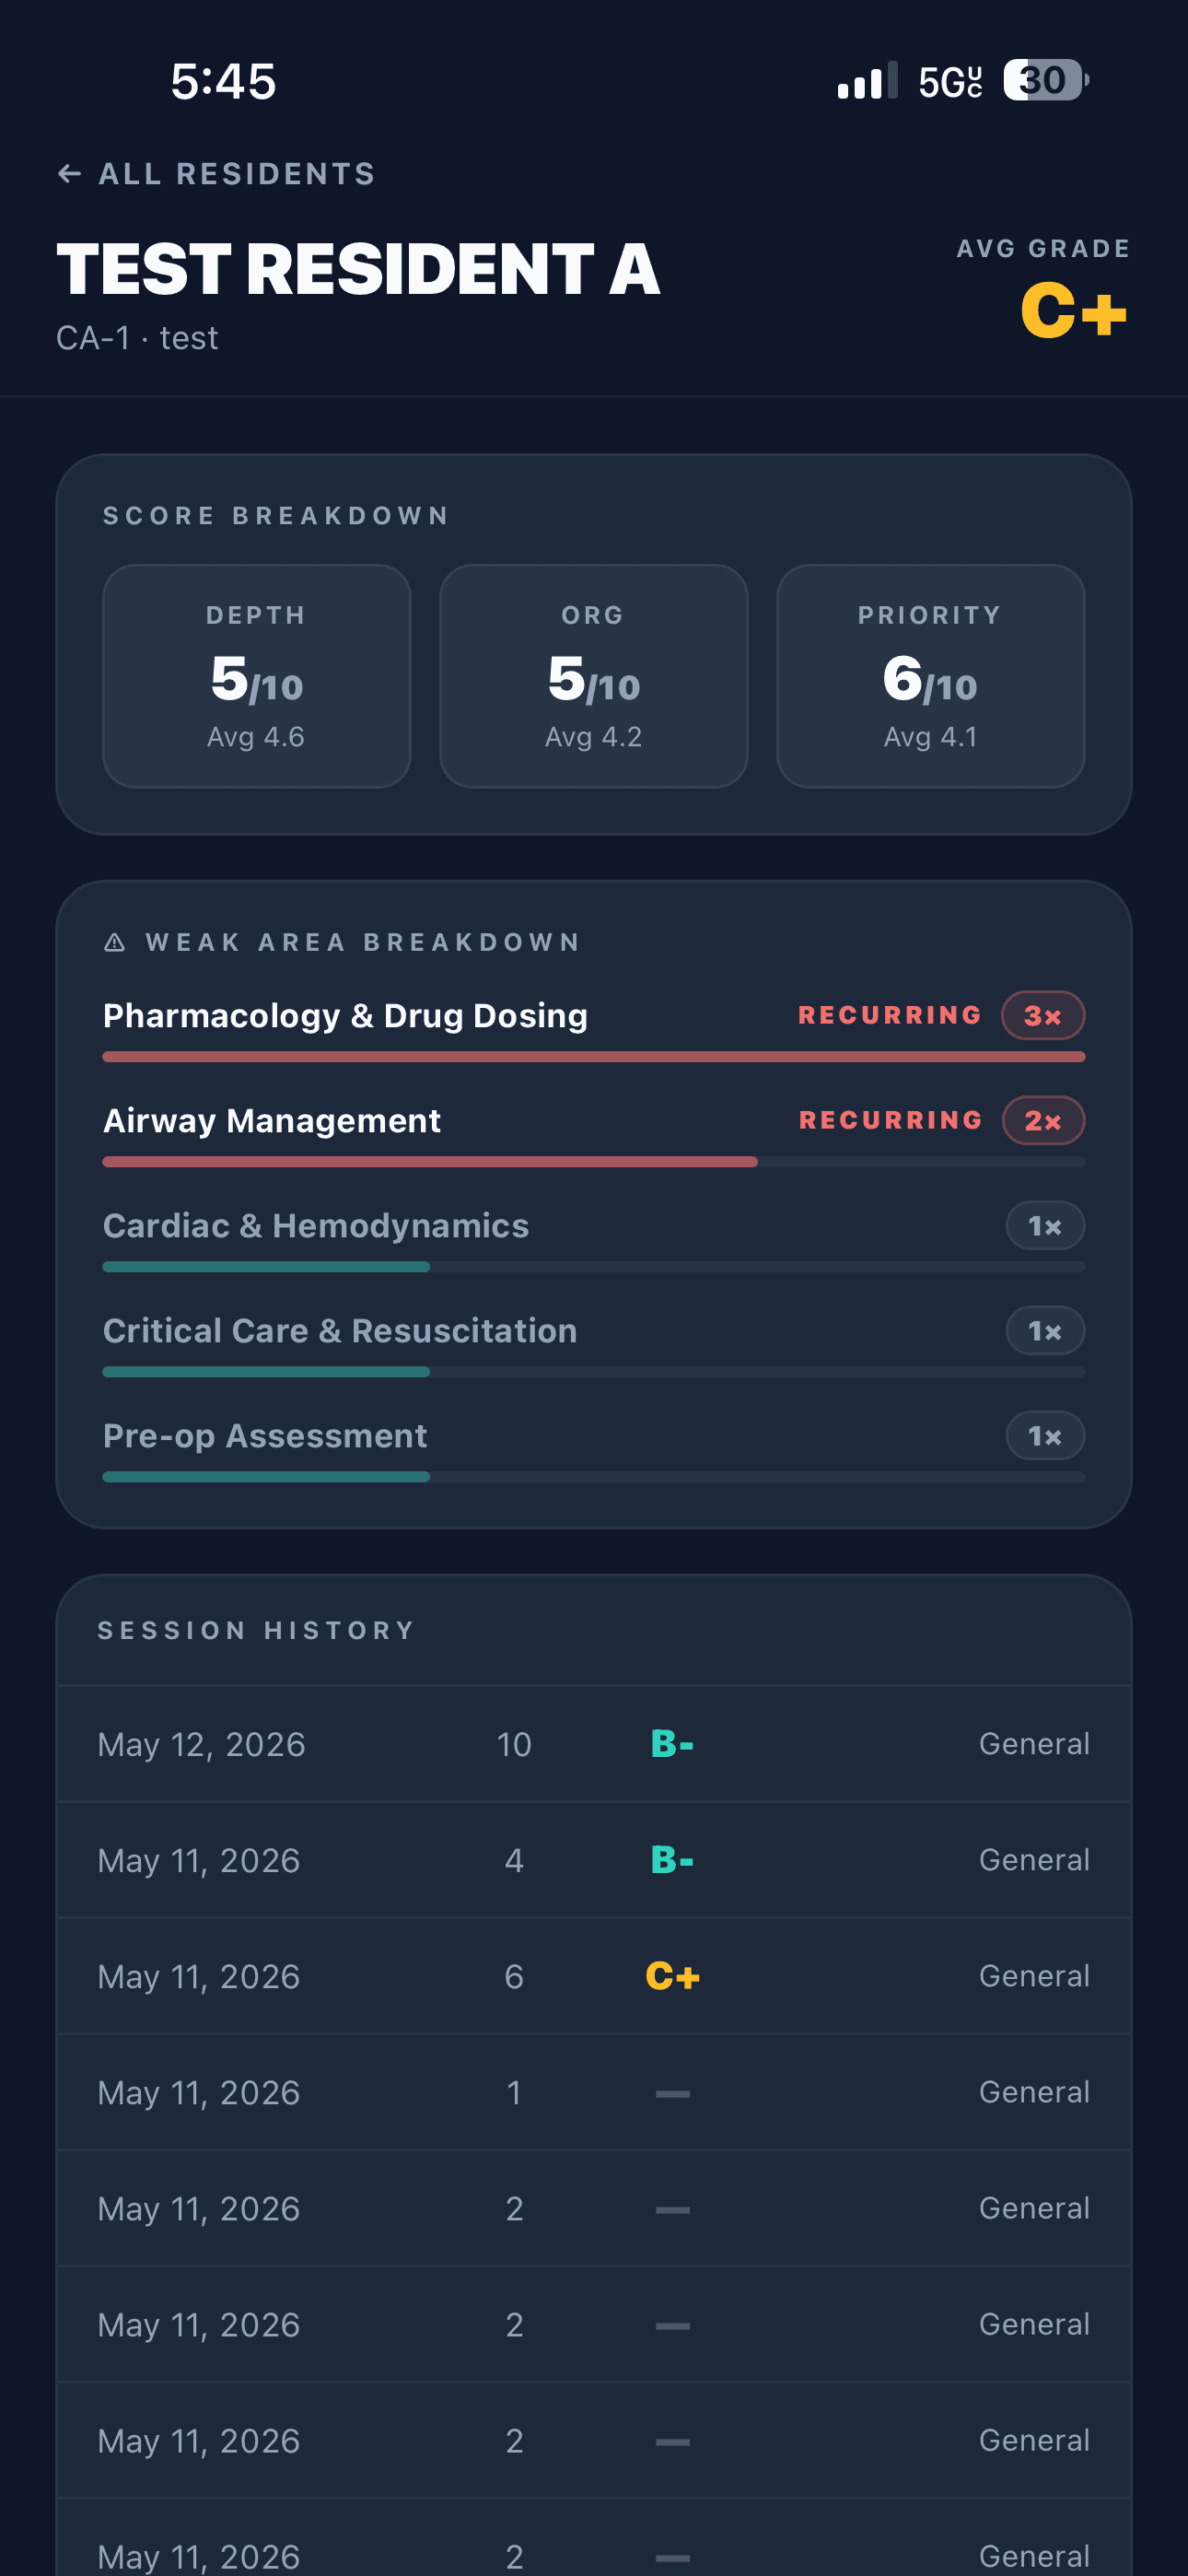
Task: Tap the 5G network indicator
Action: coord(950,82)
